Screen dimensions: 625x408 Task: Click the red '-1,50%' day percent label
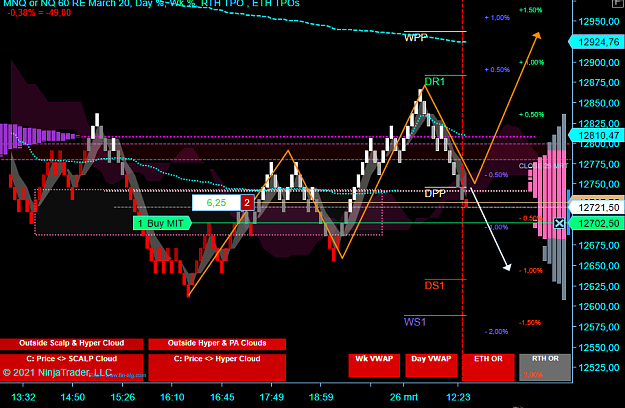click(x=530, y=323)
